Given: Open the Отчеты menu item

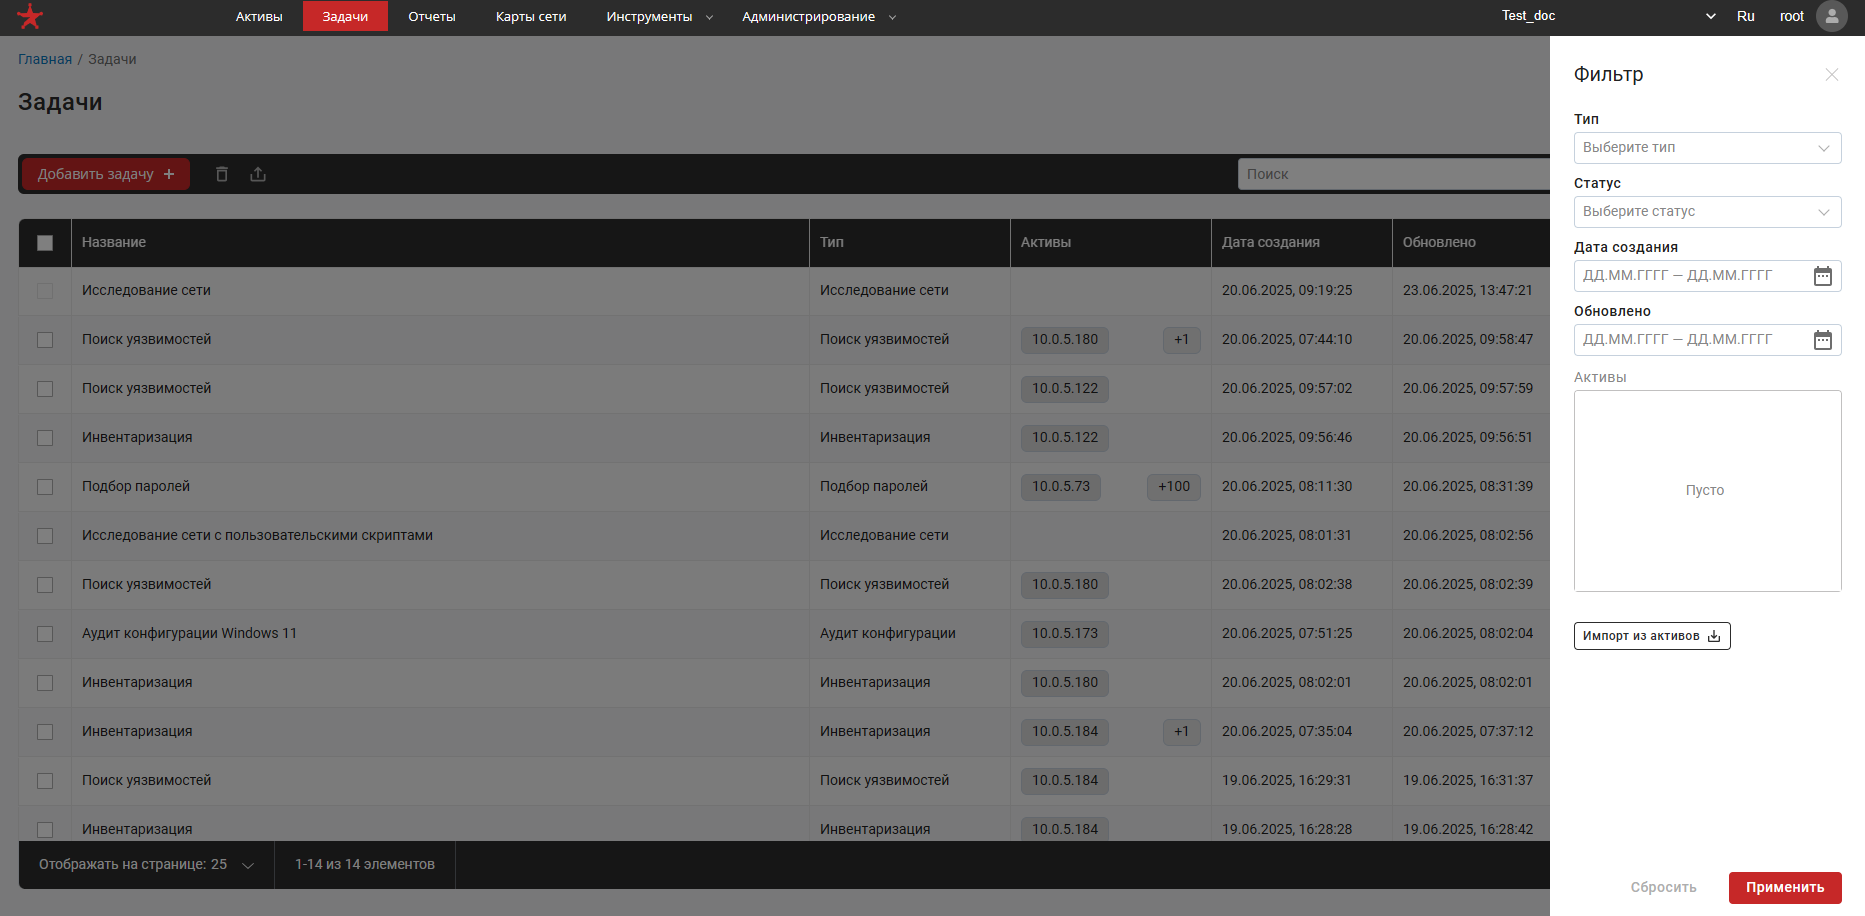Looking at the screenshot, I should pyautogui.click(x=431, y=16).
